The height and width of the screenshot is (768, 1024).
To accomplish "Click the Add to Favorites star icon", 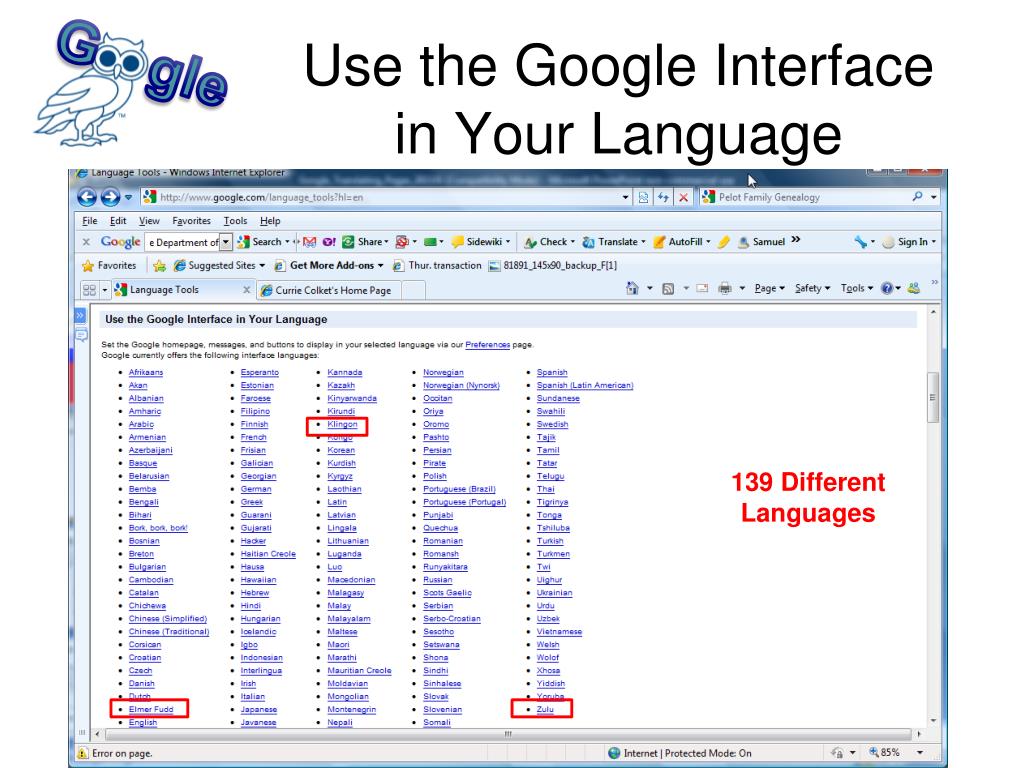I will pos(158,266).
